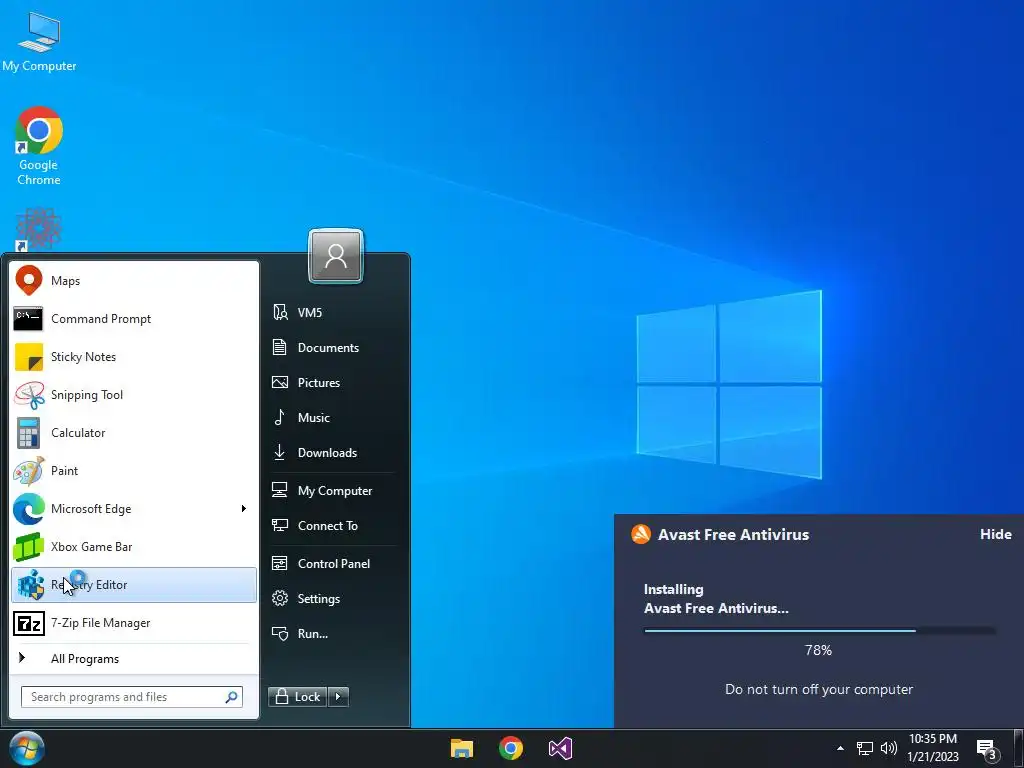Open Paint from the start menu
Viewport: 1024px width, 768px height.
(134, 471)
